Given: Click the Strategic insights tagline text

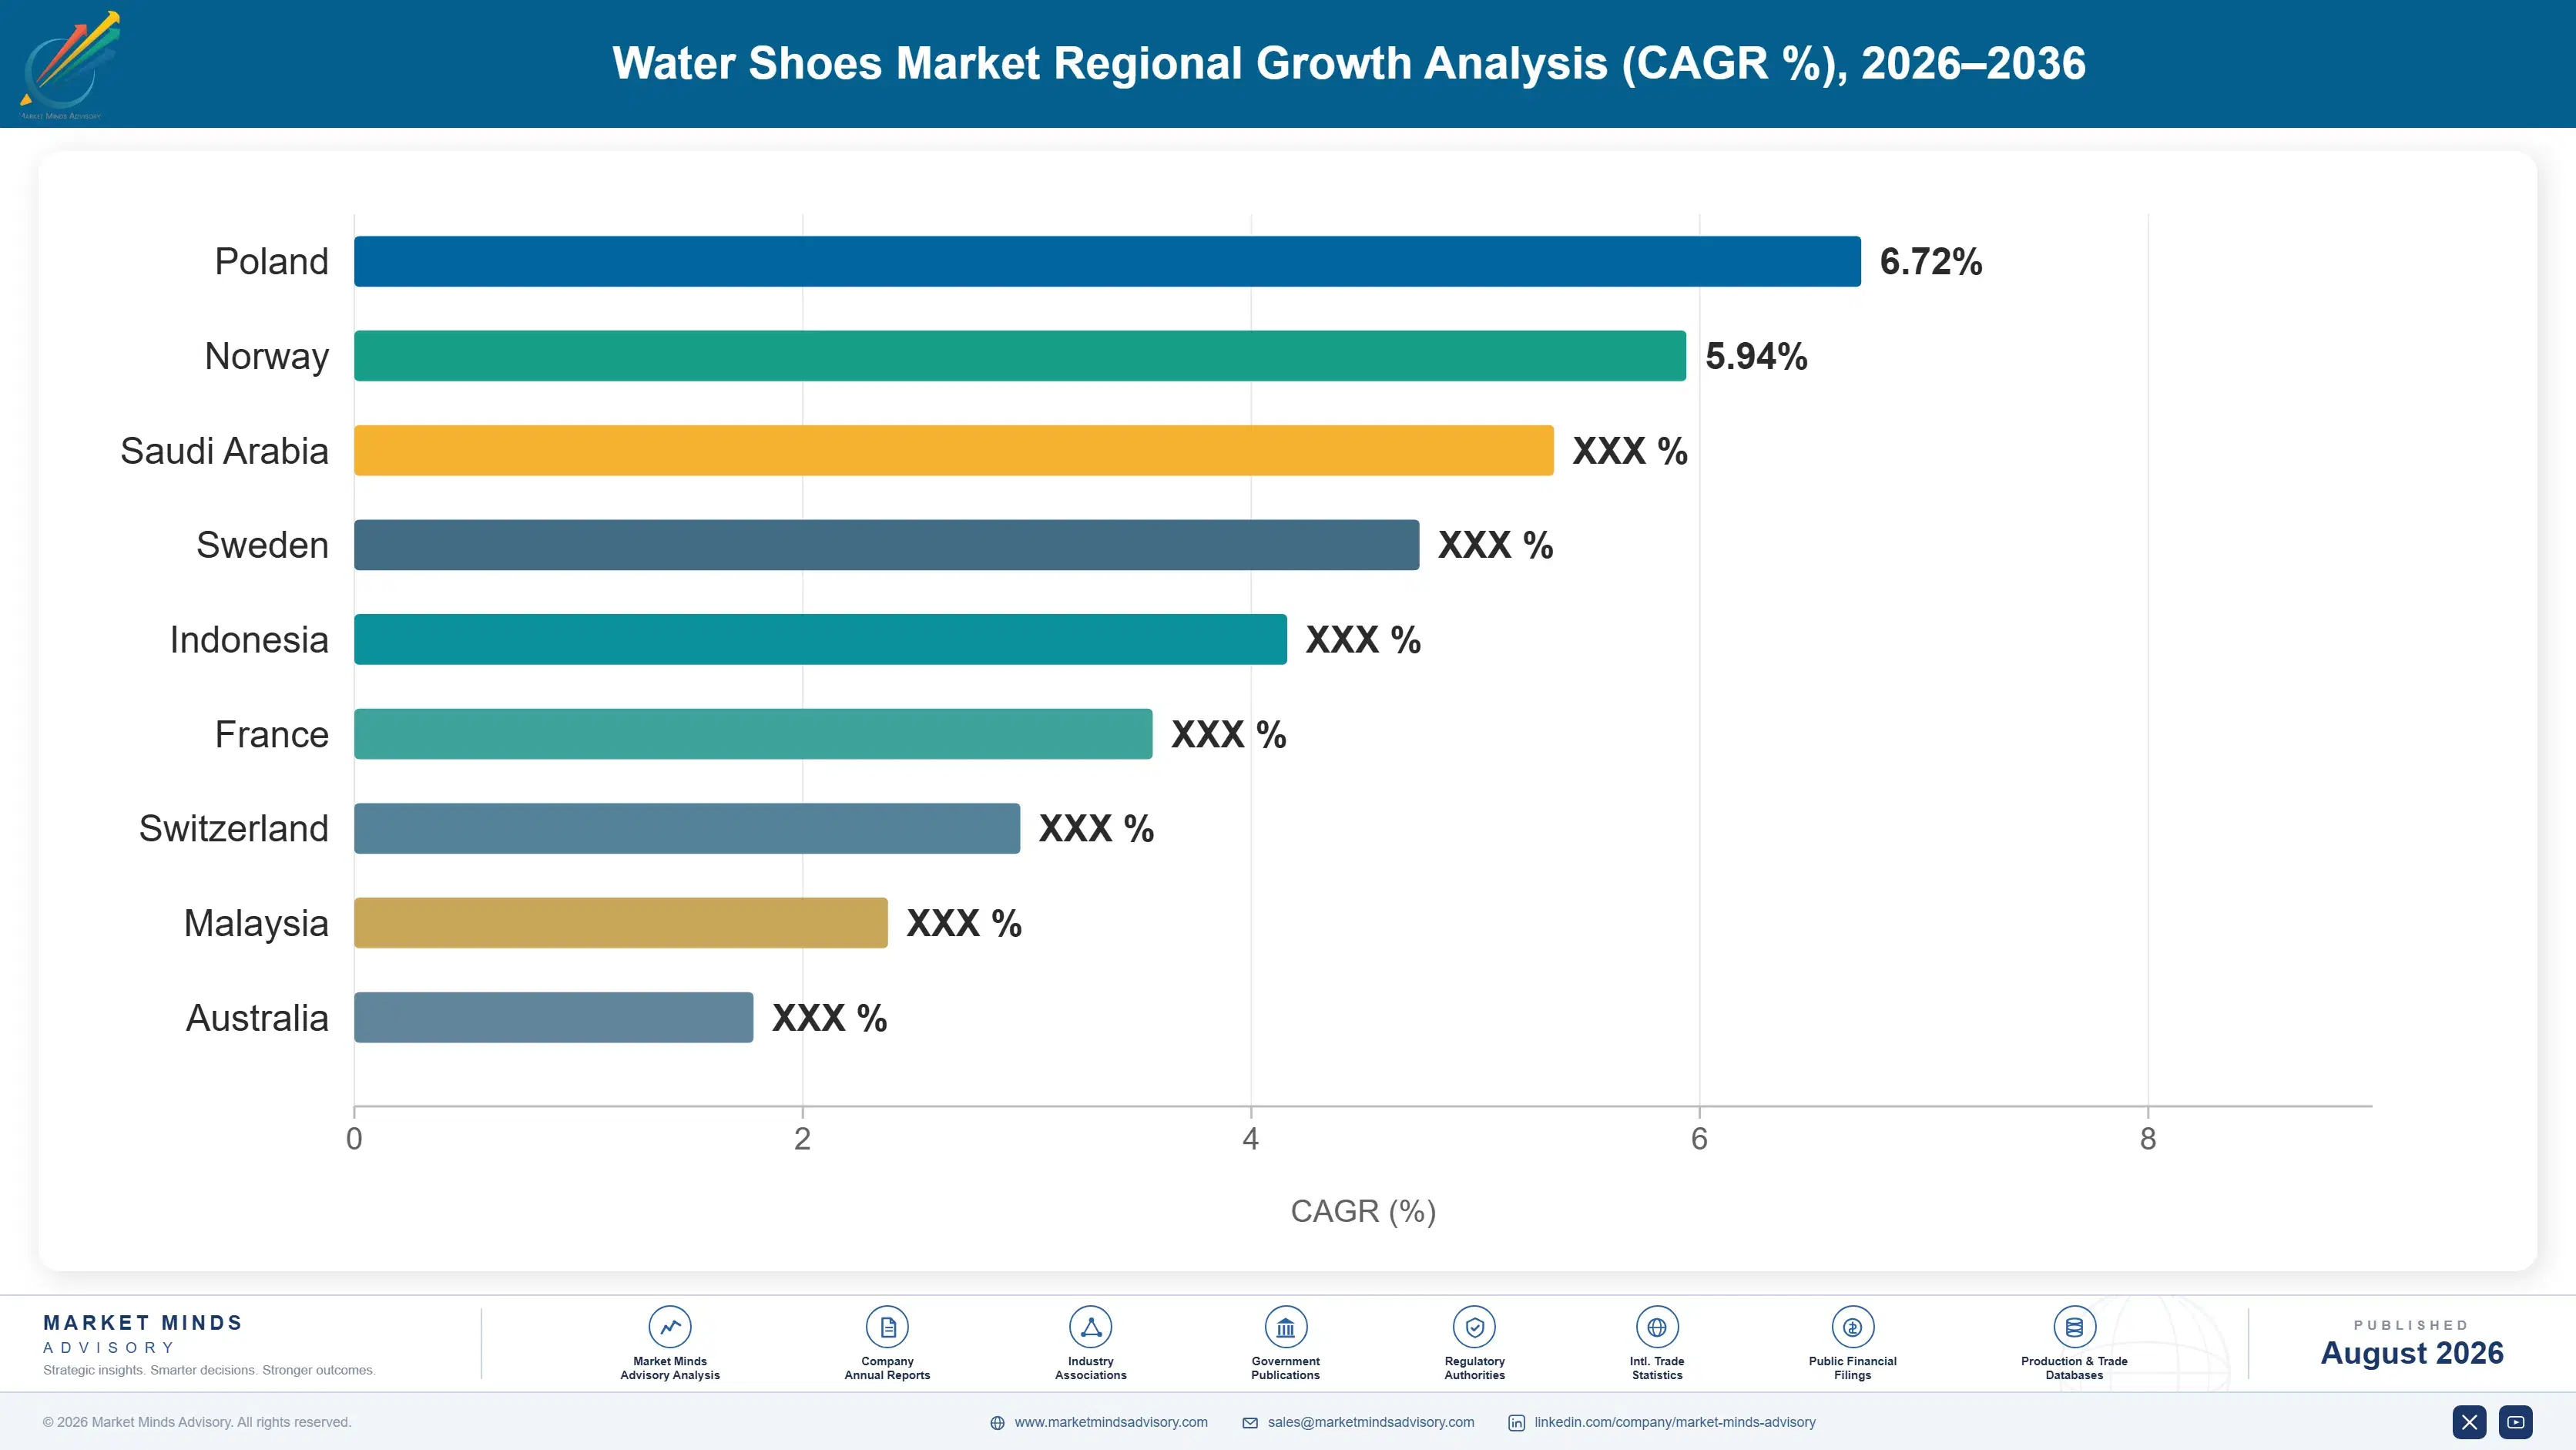Looking at the screenshot, I should pyautogui.click(x=209, y=1370).
